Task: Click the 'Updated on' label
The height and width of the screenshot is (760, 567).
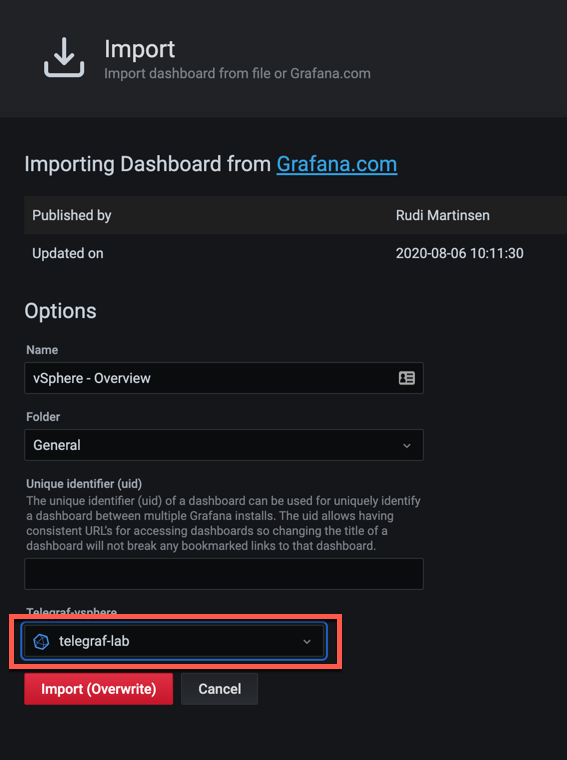Action: (x=68, y=253)
